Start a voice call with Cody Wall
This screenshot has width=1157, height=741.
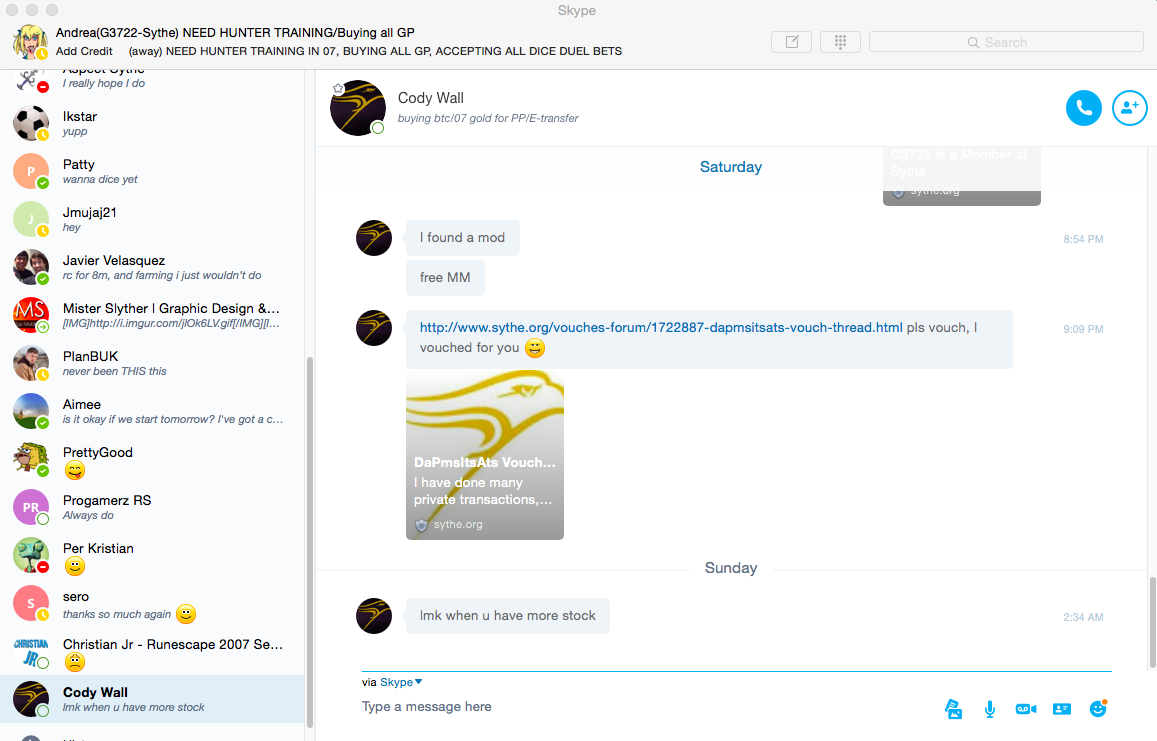click(x=1083, y=108)
